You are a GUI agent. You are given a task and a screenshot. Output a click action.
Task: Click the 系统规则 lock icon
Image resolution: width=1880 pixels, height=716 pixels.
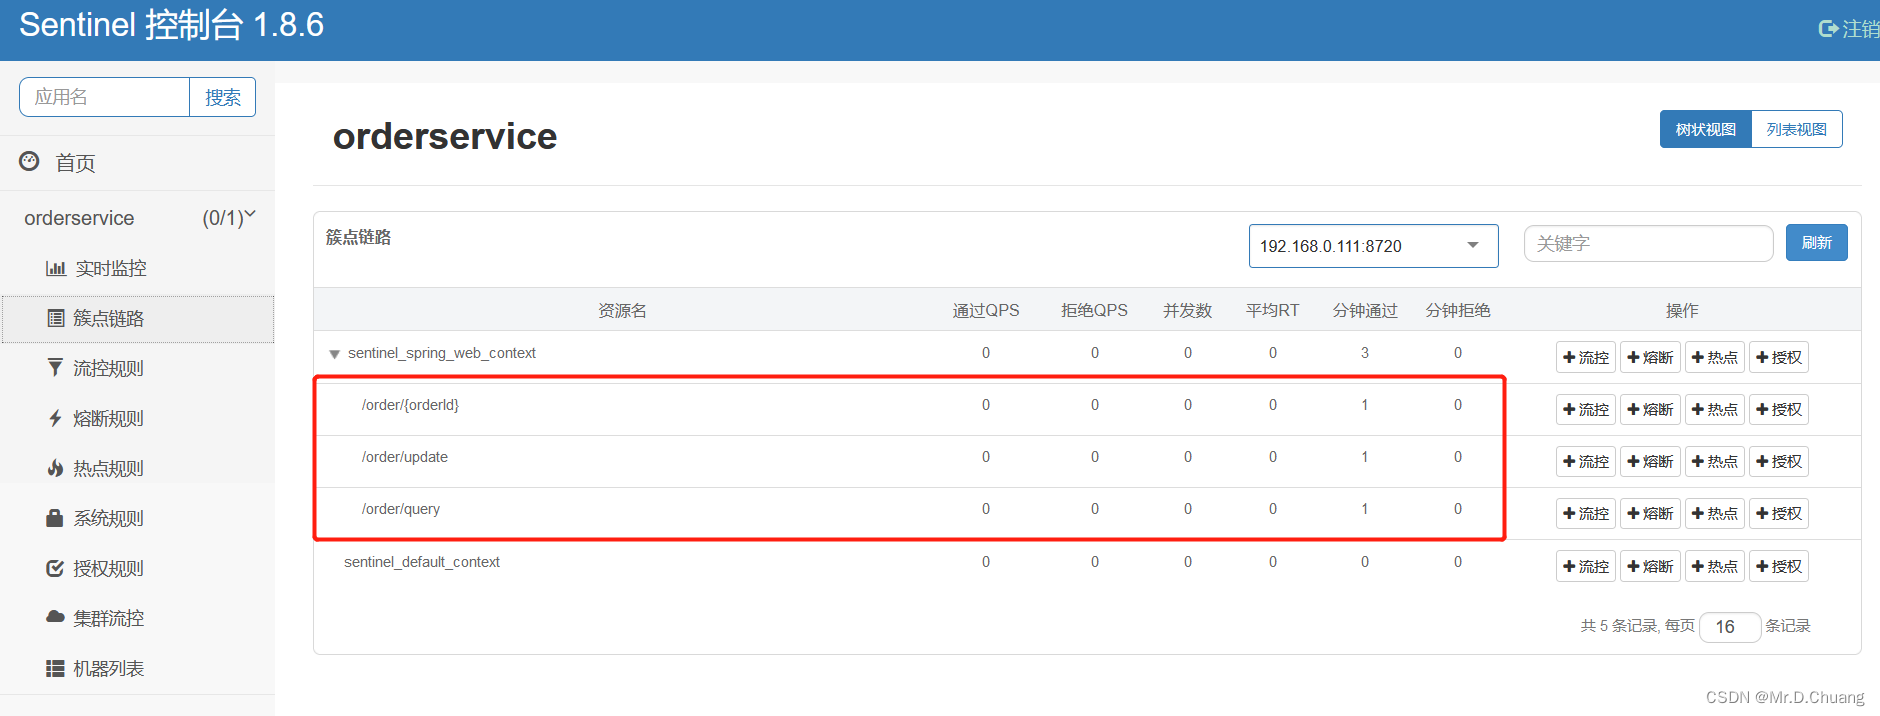click(x=55, y=518)
